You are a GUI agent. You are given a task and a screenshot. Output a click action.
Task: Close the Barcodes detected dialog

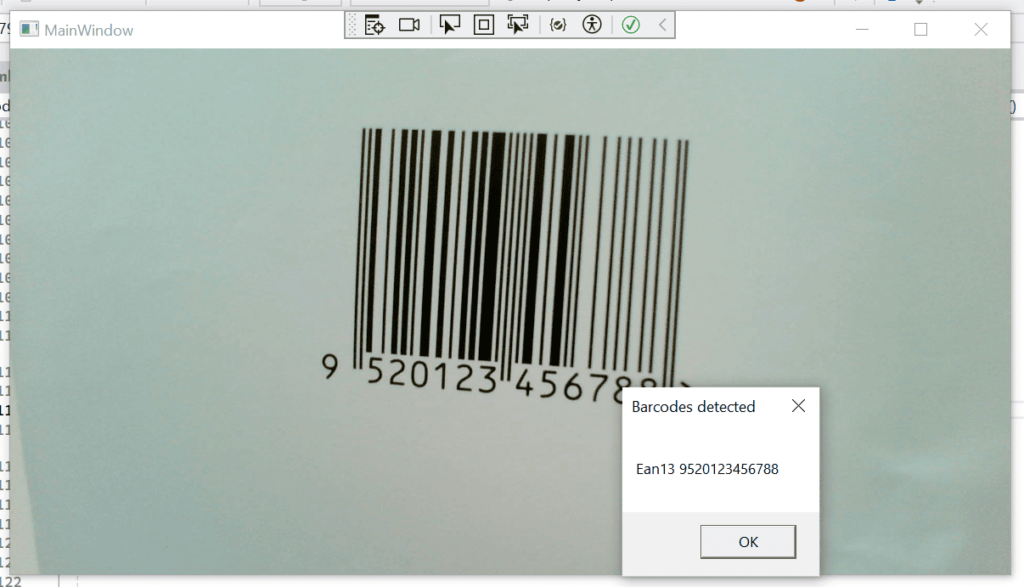(798, 406)
